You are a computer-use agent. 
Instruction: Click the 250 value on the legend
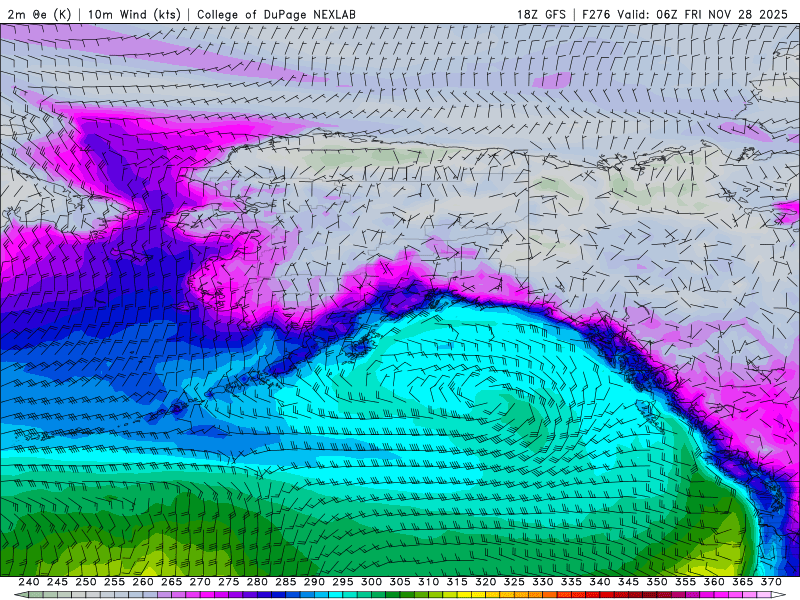coord(86,582)
